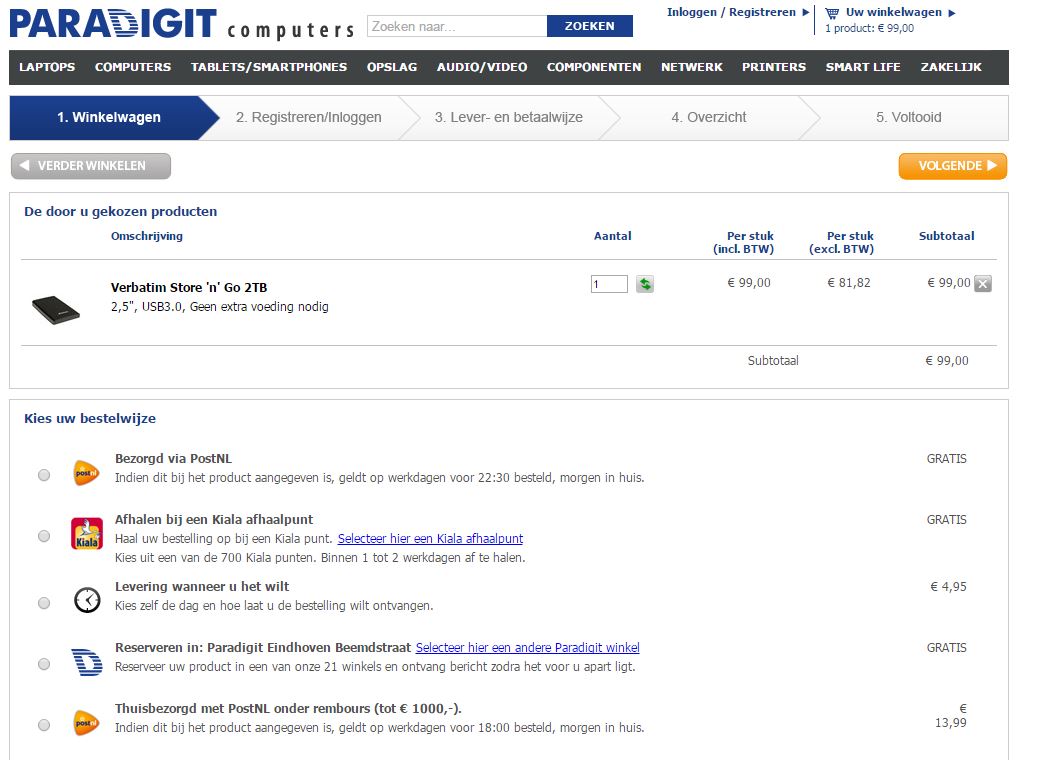Focus the Zoeken naar search field

pos(457,26)
